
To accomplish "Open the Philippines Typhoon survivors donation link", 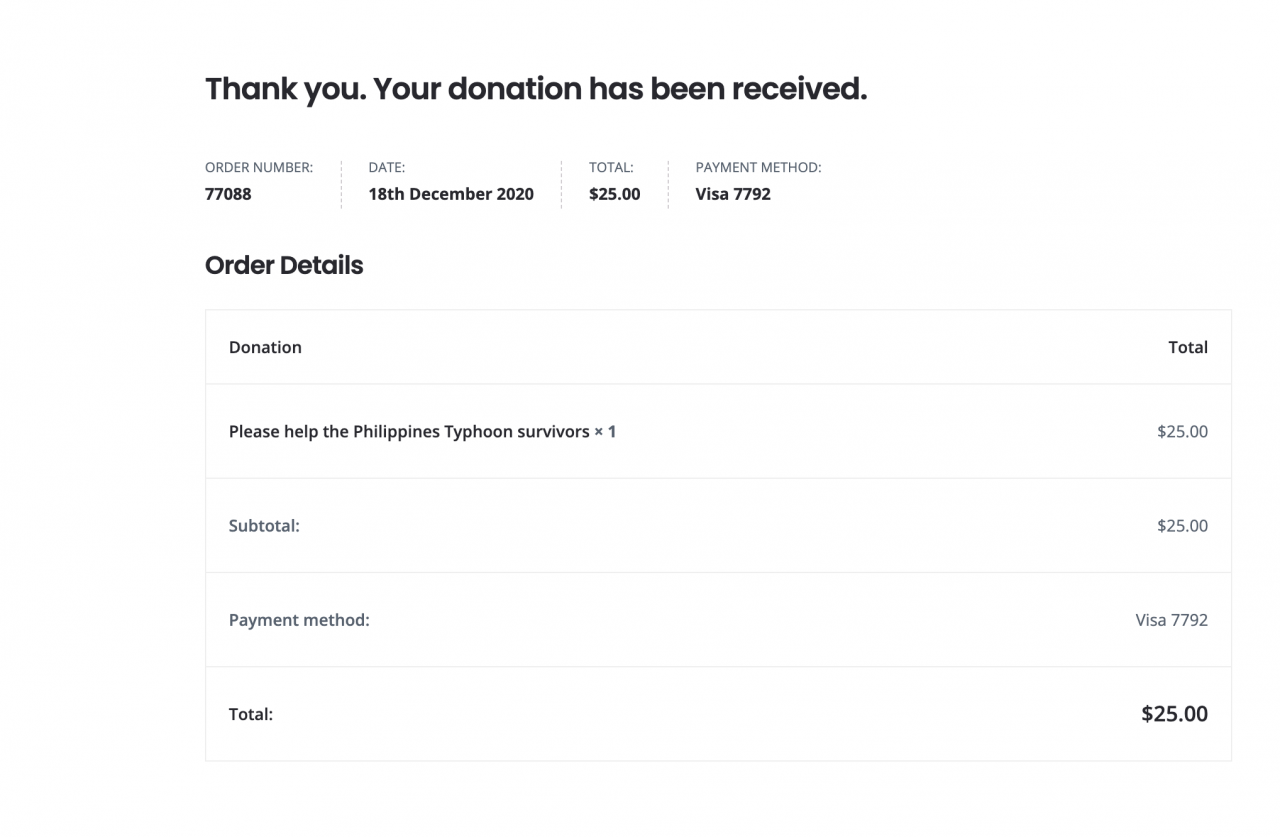I will point(409,432).
